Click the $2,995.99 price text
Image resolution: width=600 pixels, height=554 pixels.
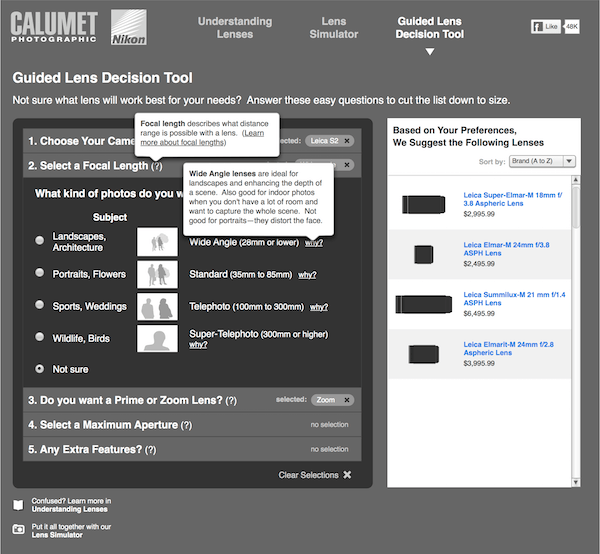[479, 214]
